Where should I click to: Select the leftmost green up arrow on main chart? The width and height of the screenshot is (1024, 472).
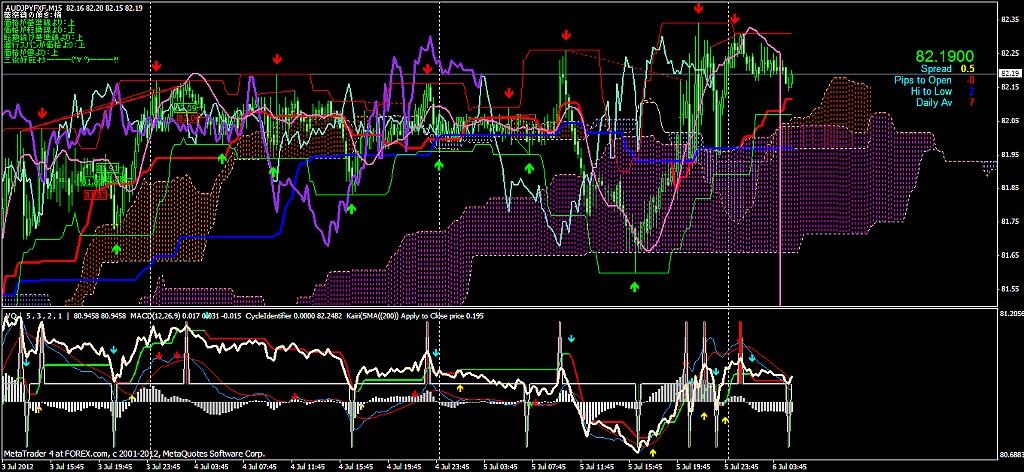coord(116,247)
